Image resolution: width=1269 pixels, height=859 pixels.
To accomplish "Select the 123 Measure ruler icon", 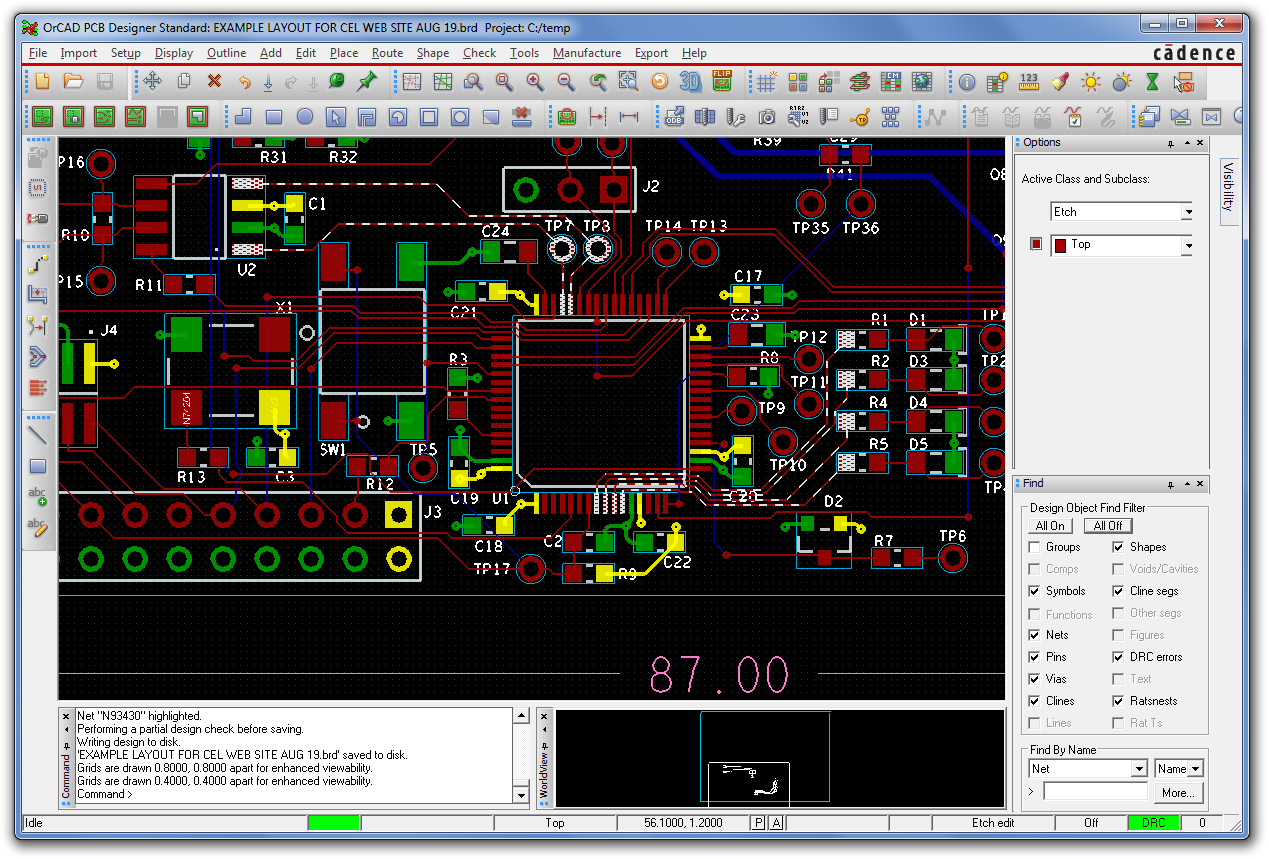I will click(x=1029, y=81).
